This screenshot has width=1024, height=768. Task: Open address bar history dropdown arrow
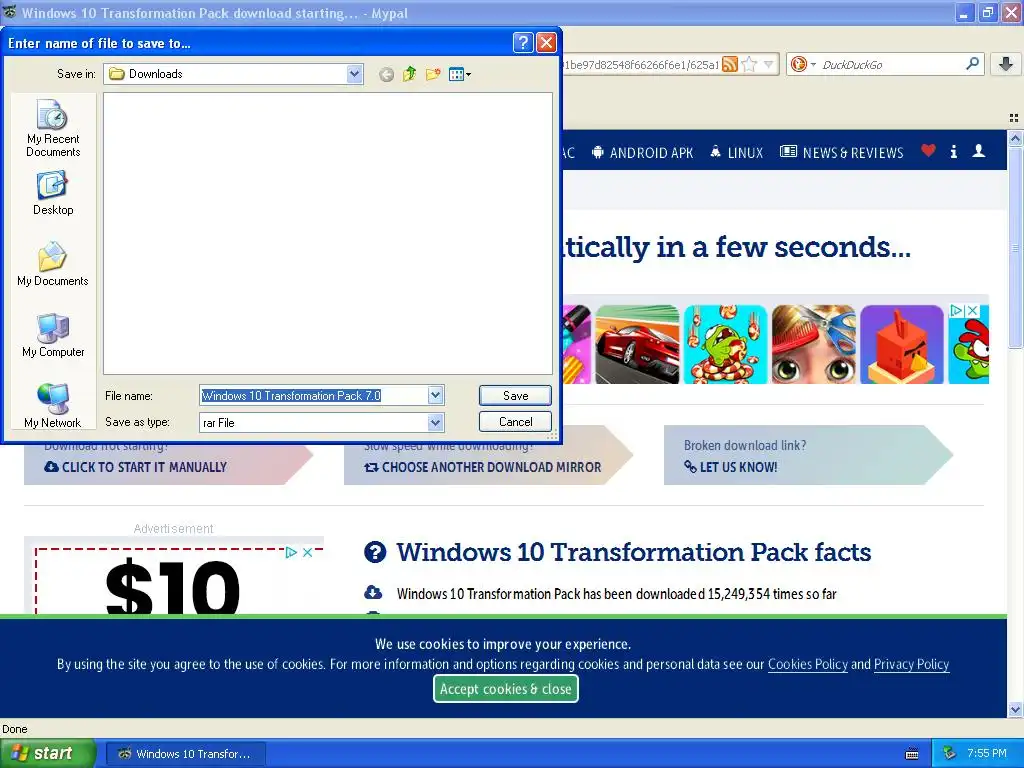[769, 64]
